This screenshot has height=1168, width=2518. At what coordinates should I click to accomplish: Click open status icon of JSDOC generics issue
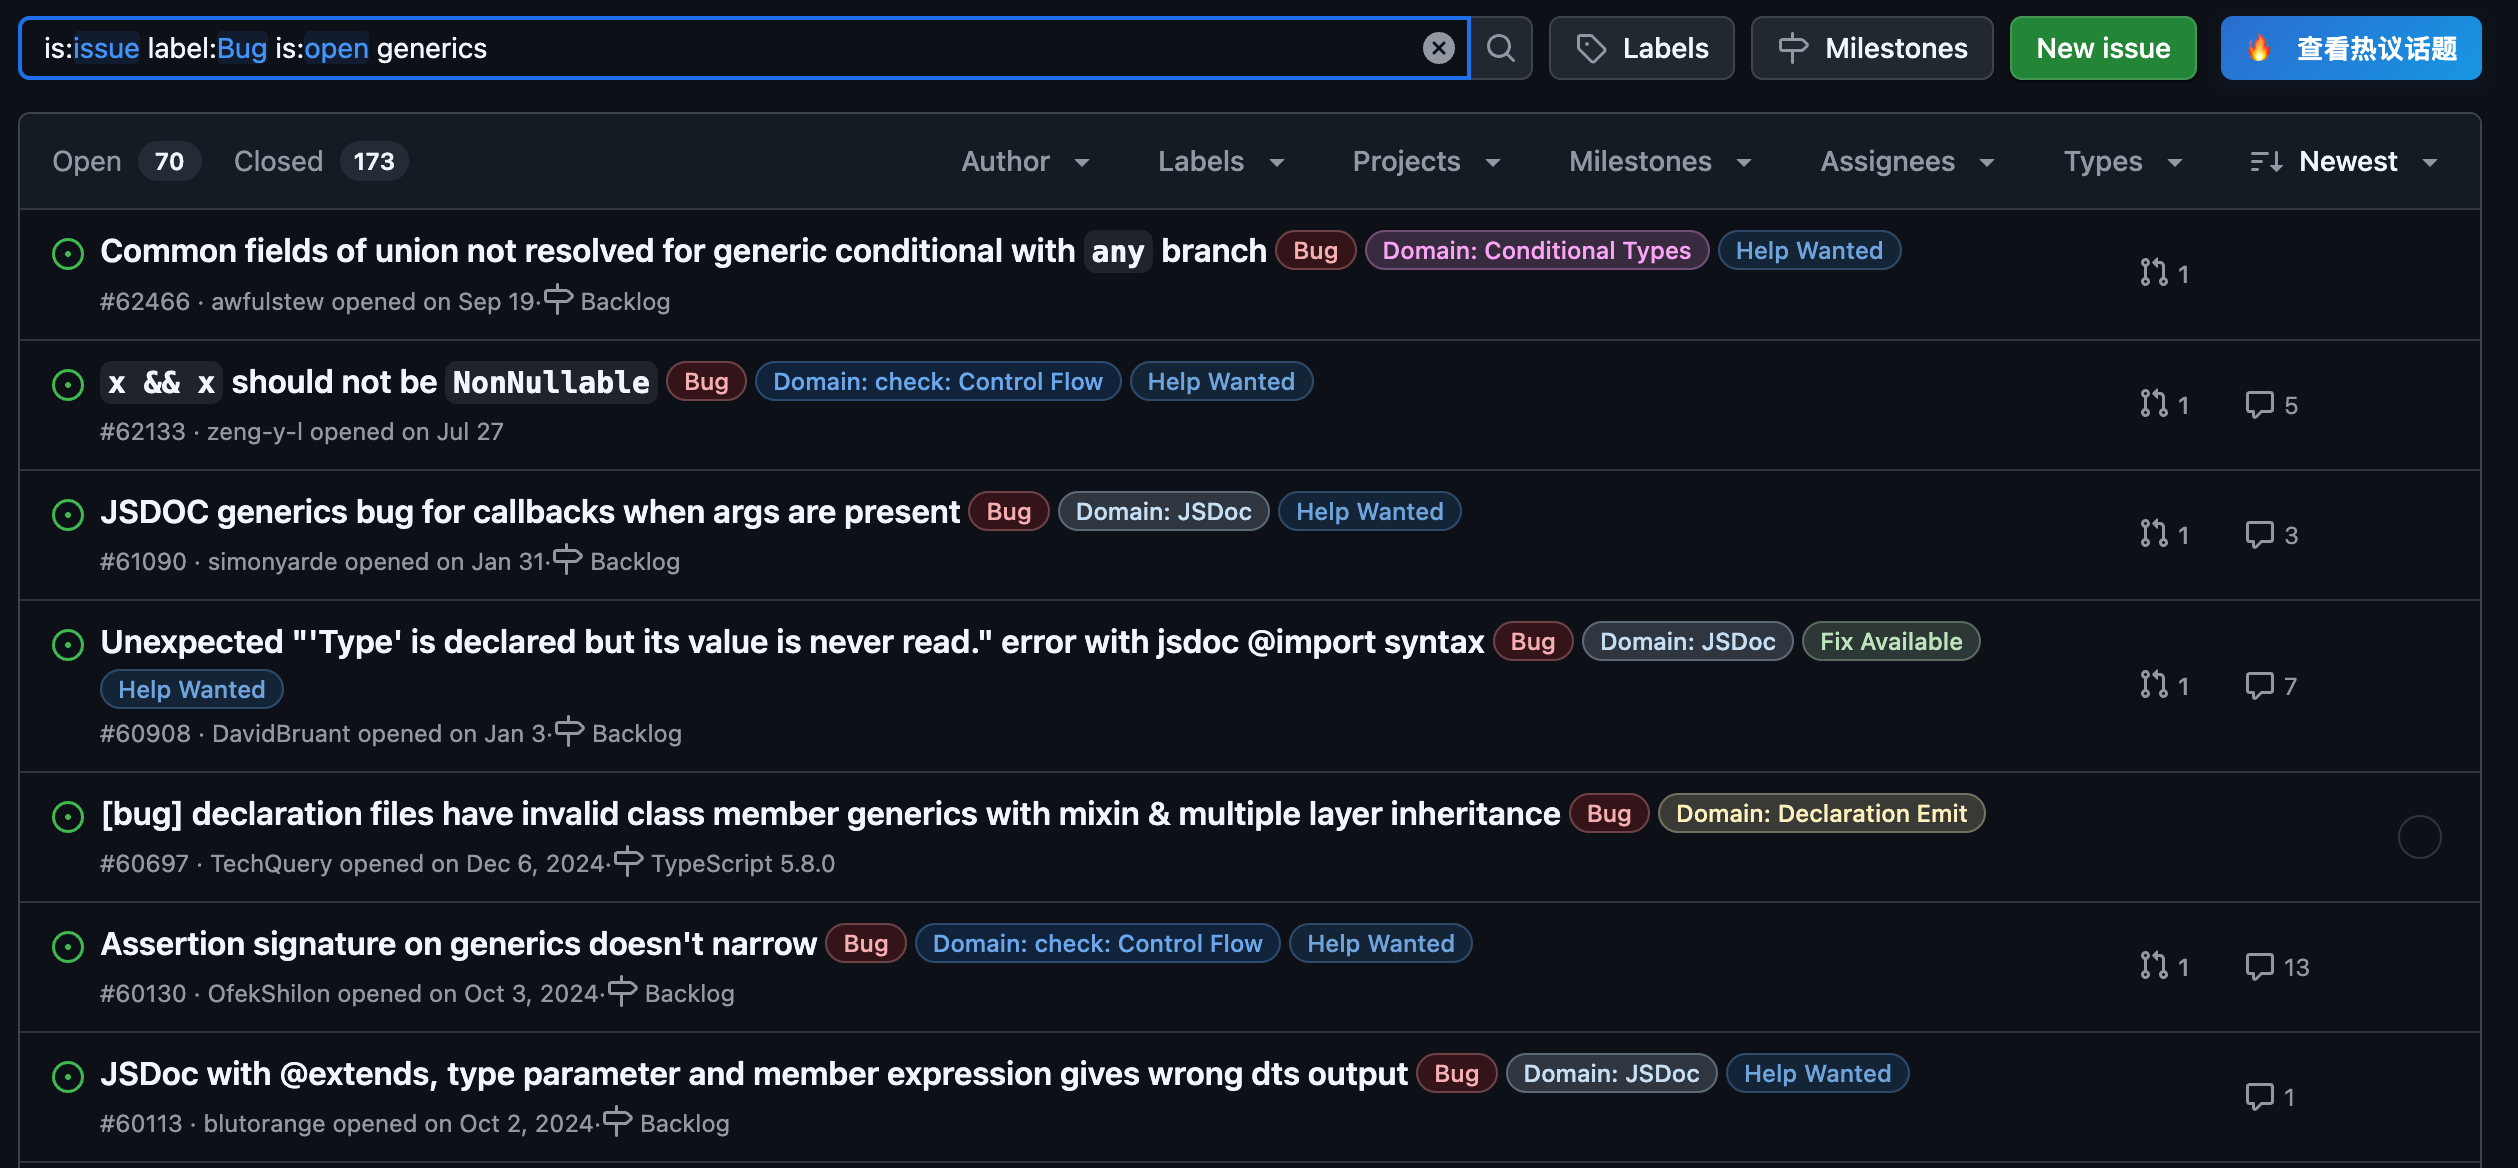[68, 514]
